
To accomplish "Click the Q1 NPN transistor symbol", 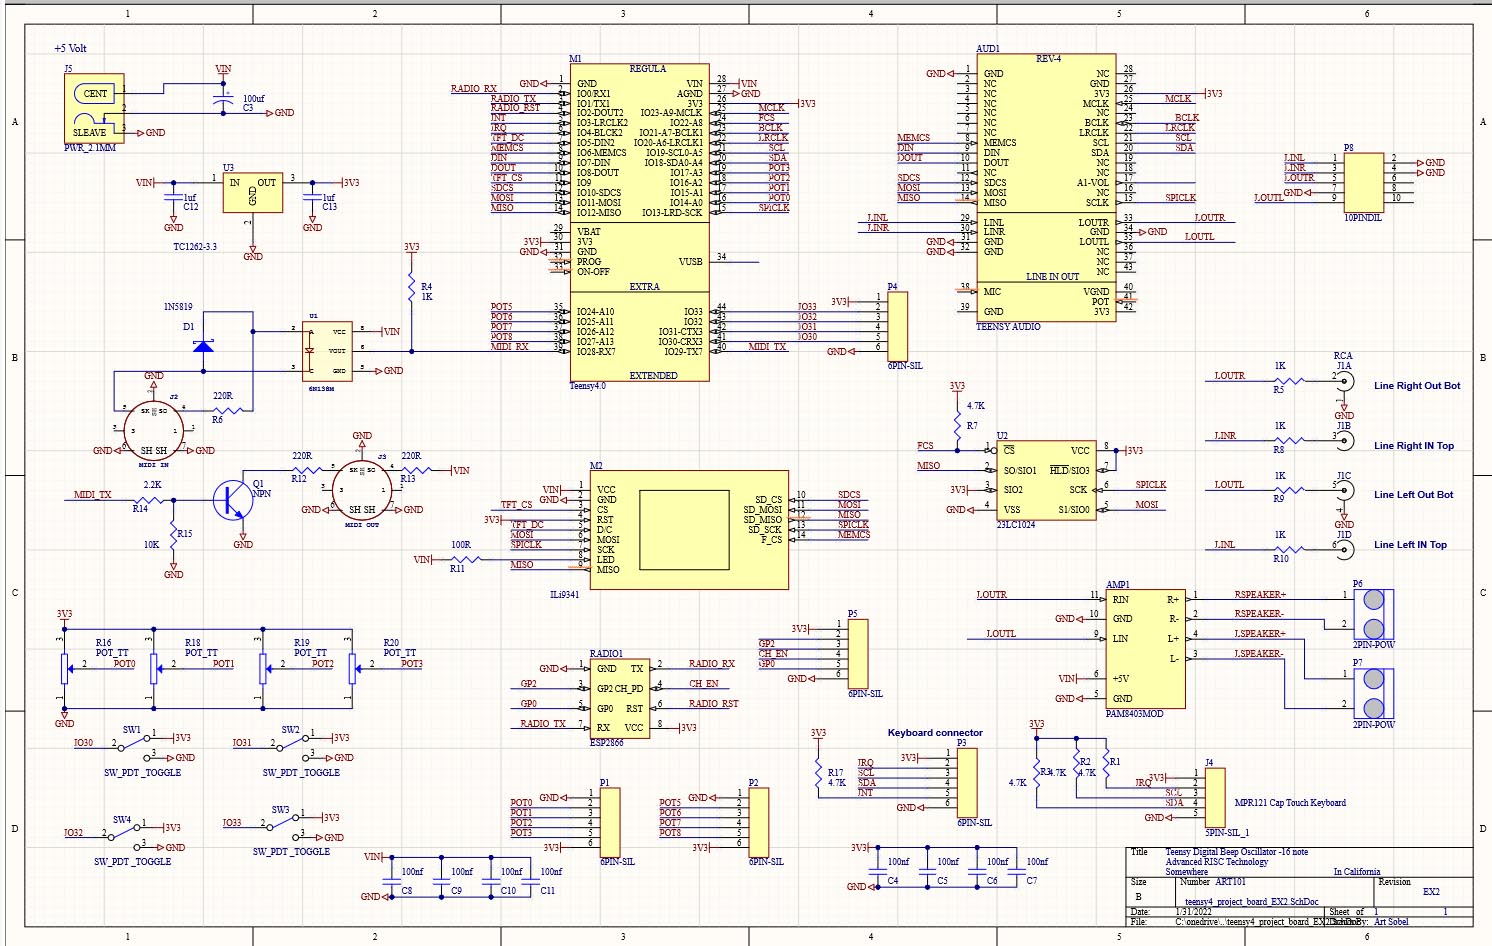I will pyautogui.click(x=233, y=499).
